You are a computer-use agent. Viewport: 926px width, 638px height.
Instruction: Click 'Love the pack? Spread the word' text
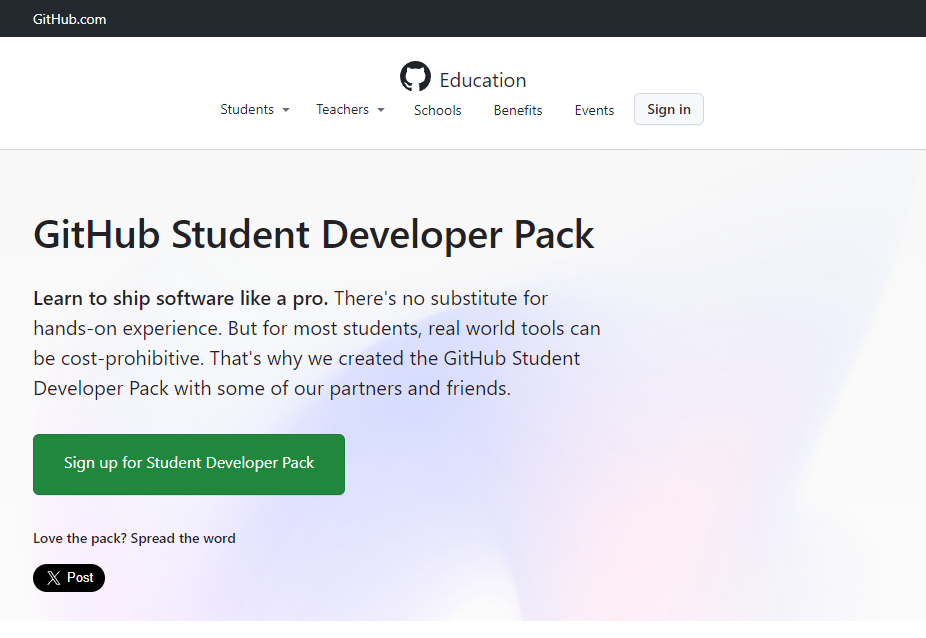click(134, 538)
